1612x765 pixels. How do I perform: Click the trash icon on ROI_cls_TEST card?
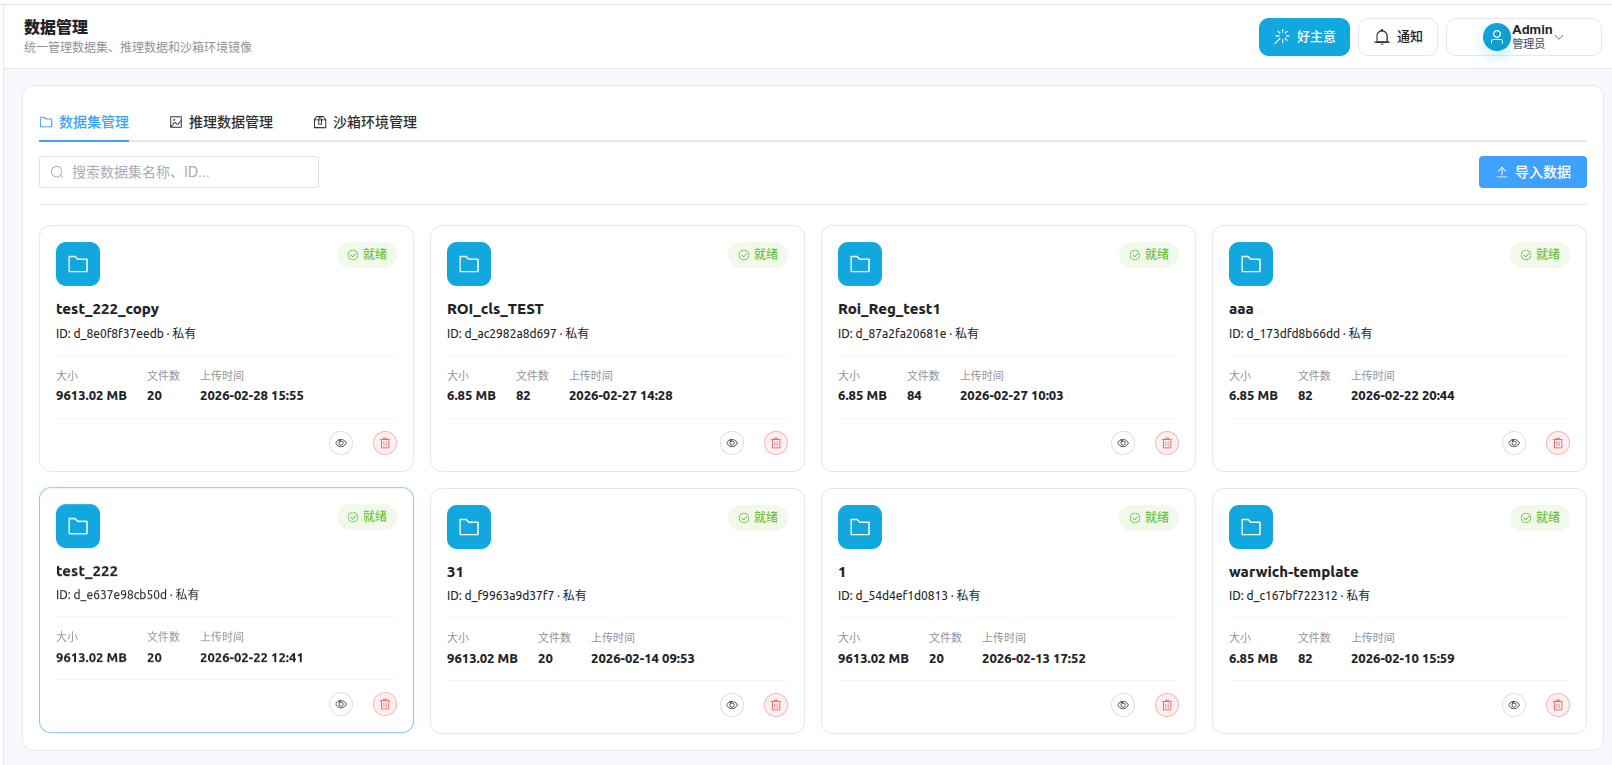[776, 443]
